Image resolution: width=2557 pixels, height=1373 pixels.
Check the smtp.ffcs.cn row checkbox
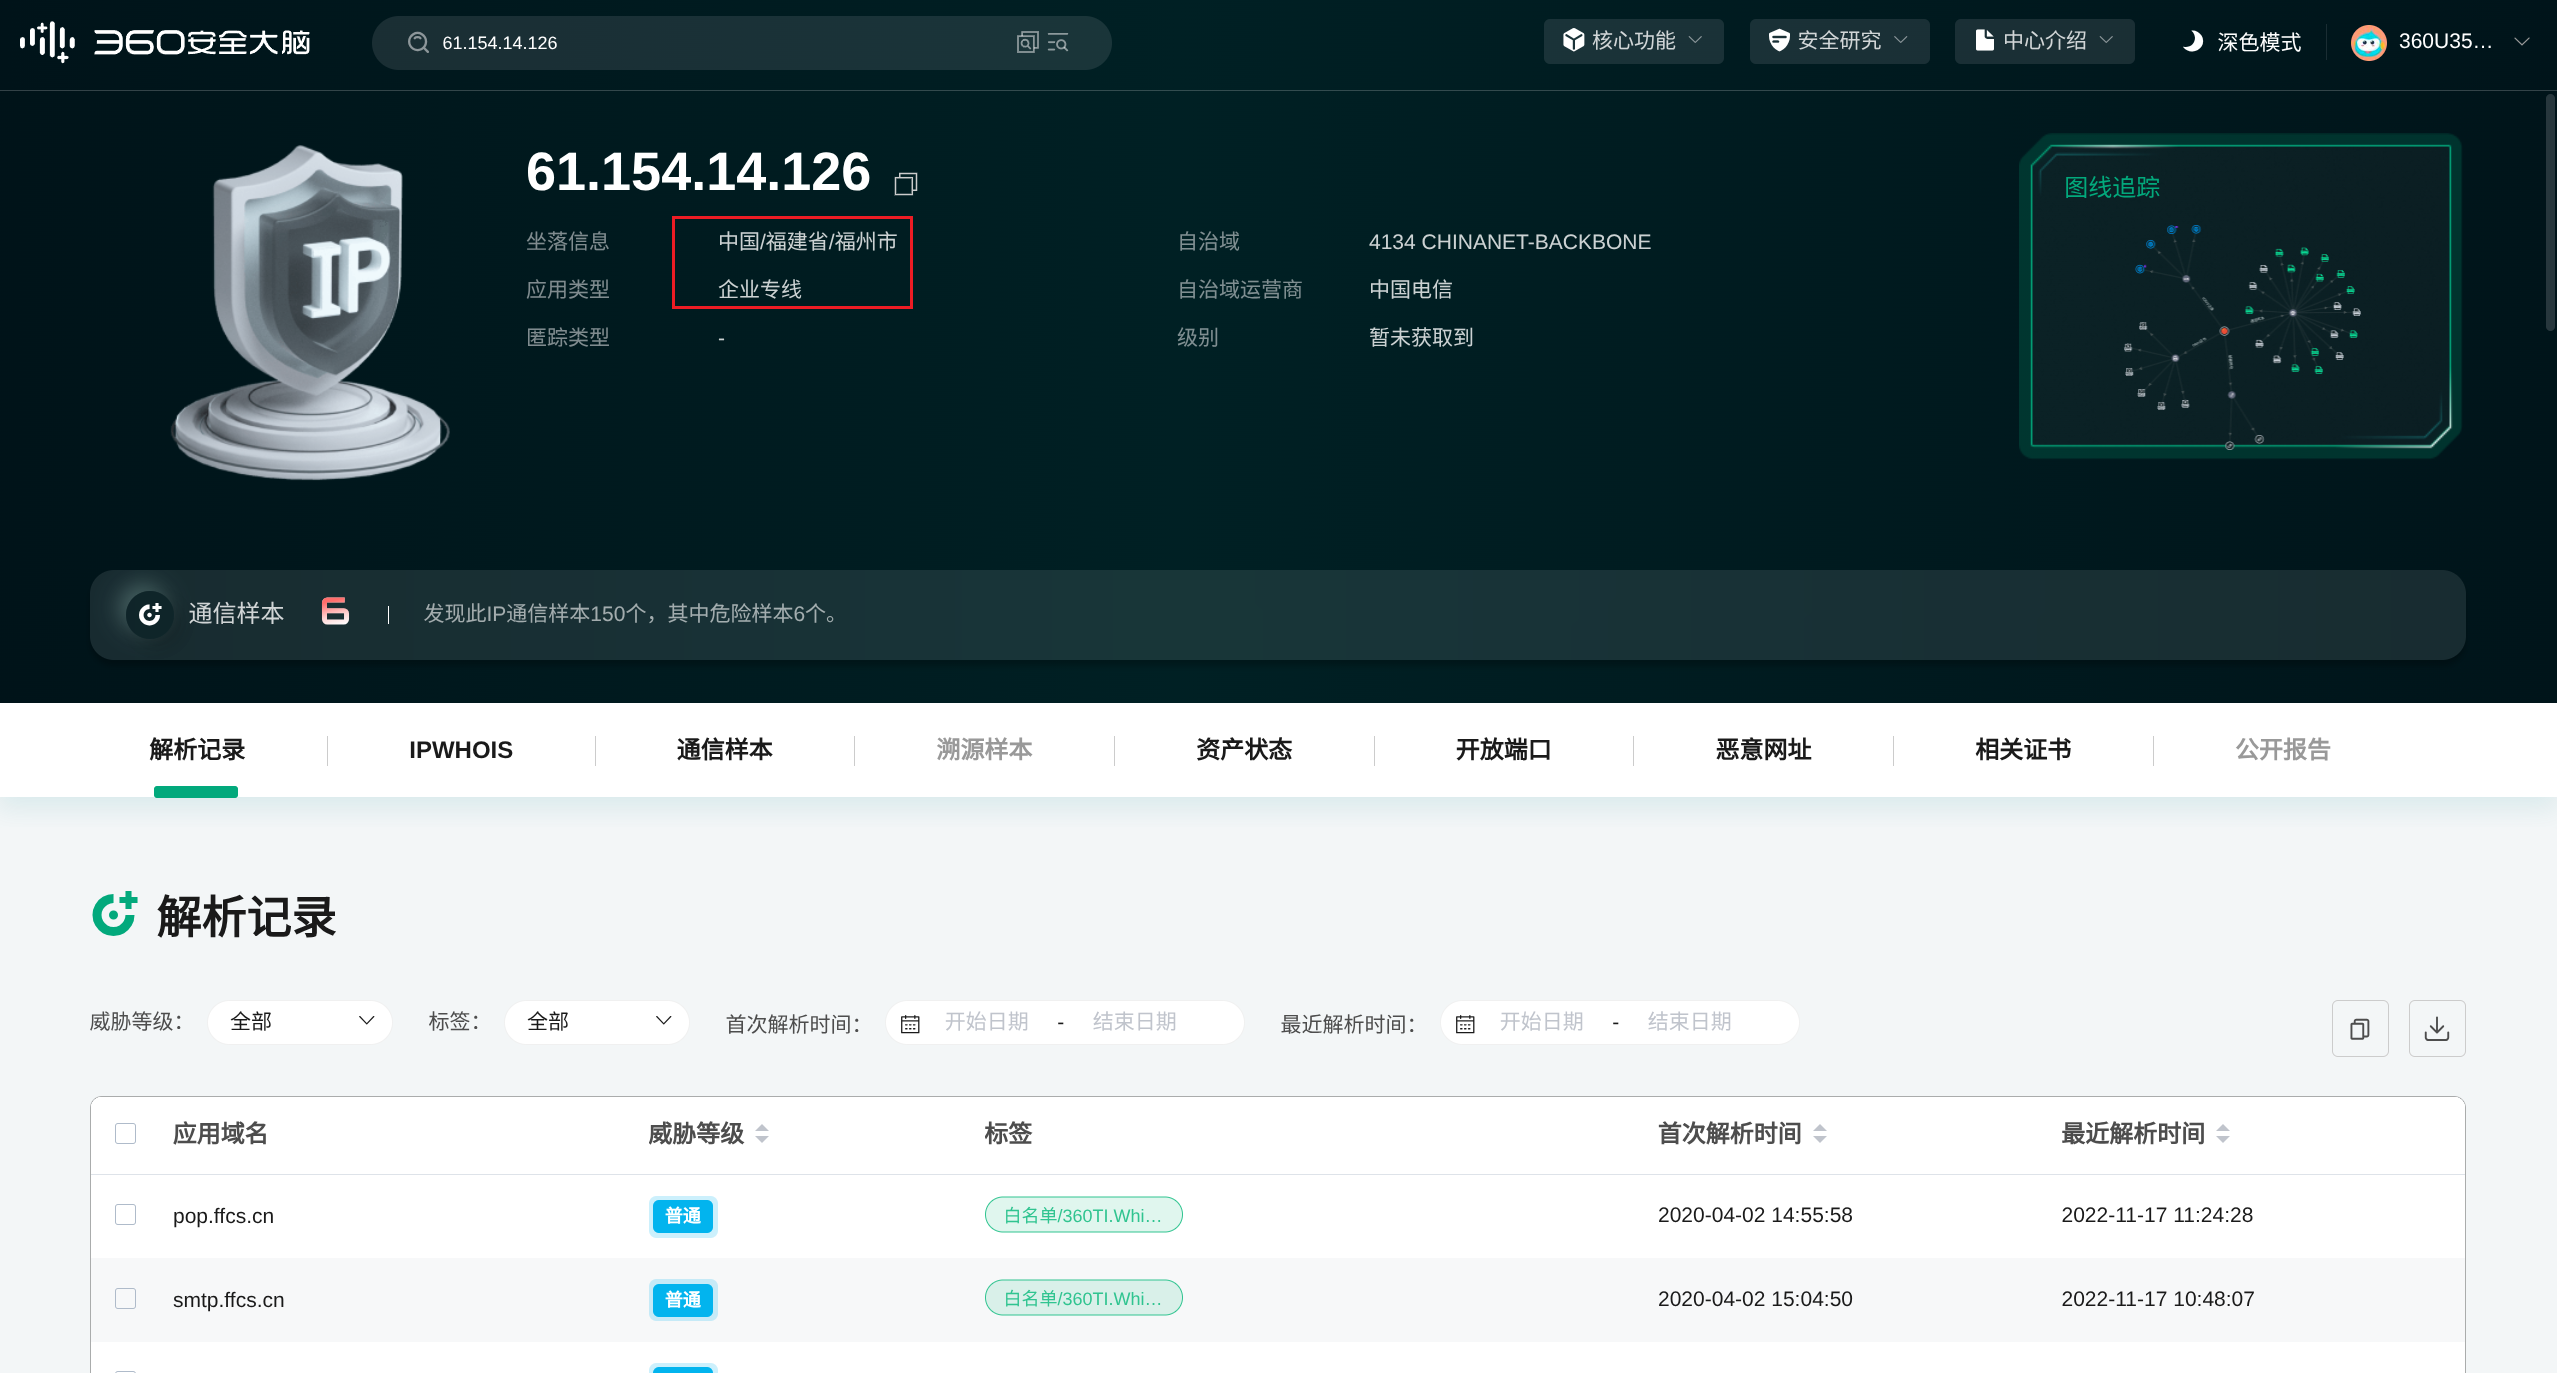[x=125, y=1298]
